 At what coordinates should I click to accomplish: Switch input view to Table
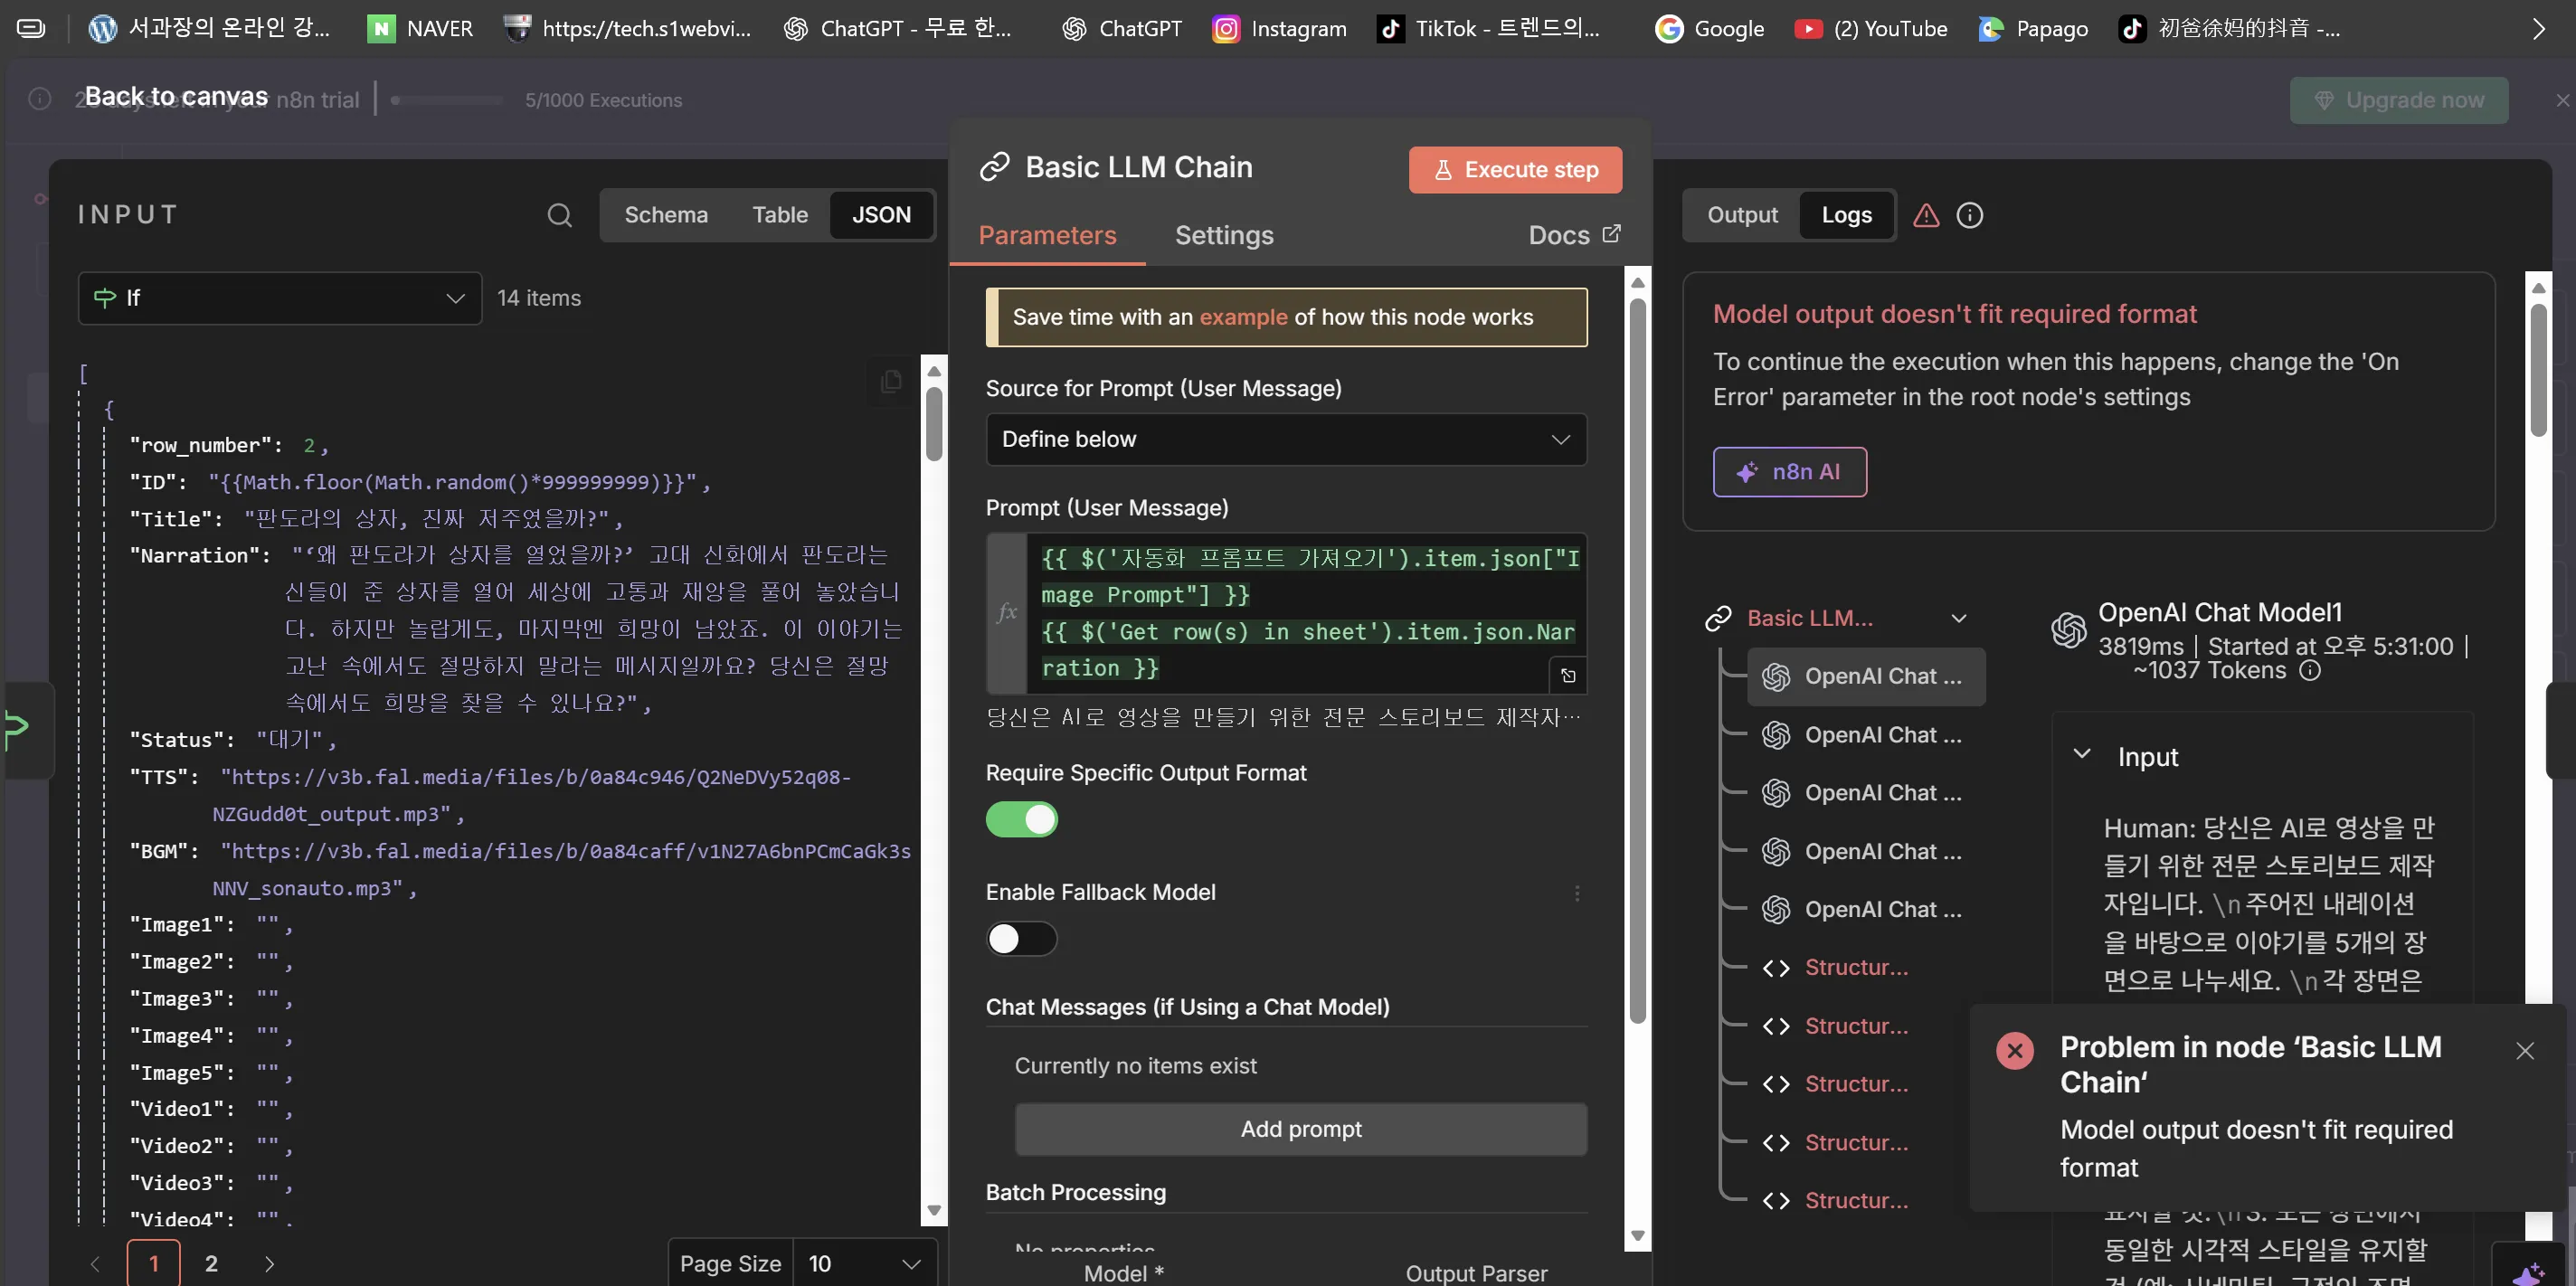(779, 215)
